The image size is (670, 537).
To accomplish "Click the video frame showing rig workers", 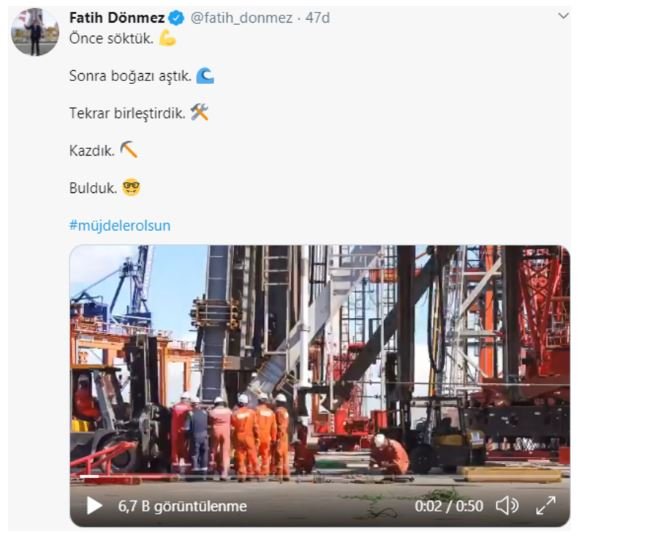I will click(319, 360).
